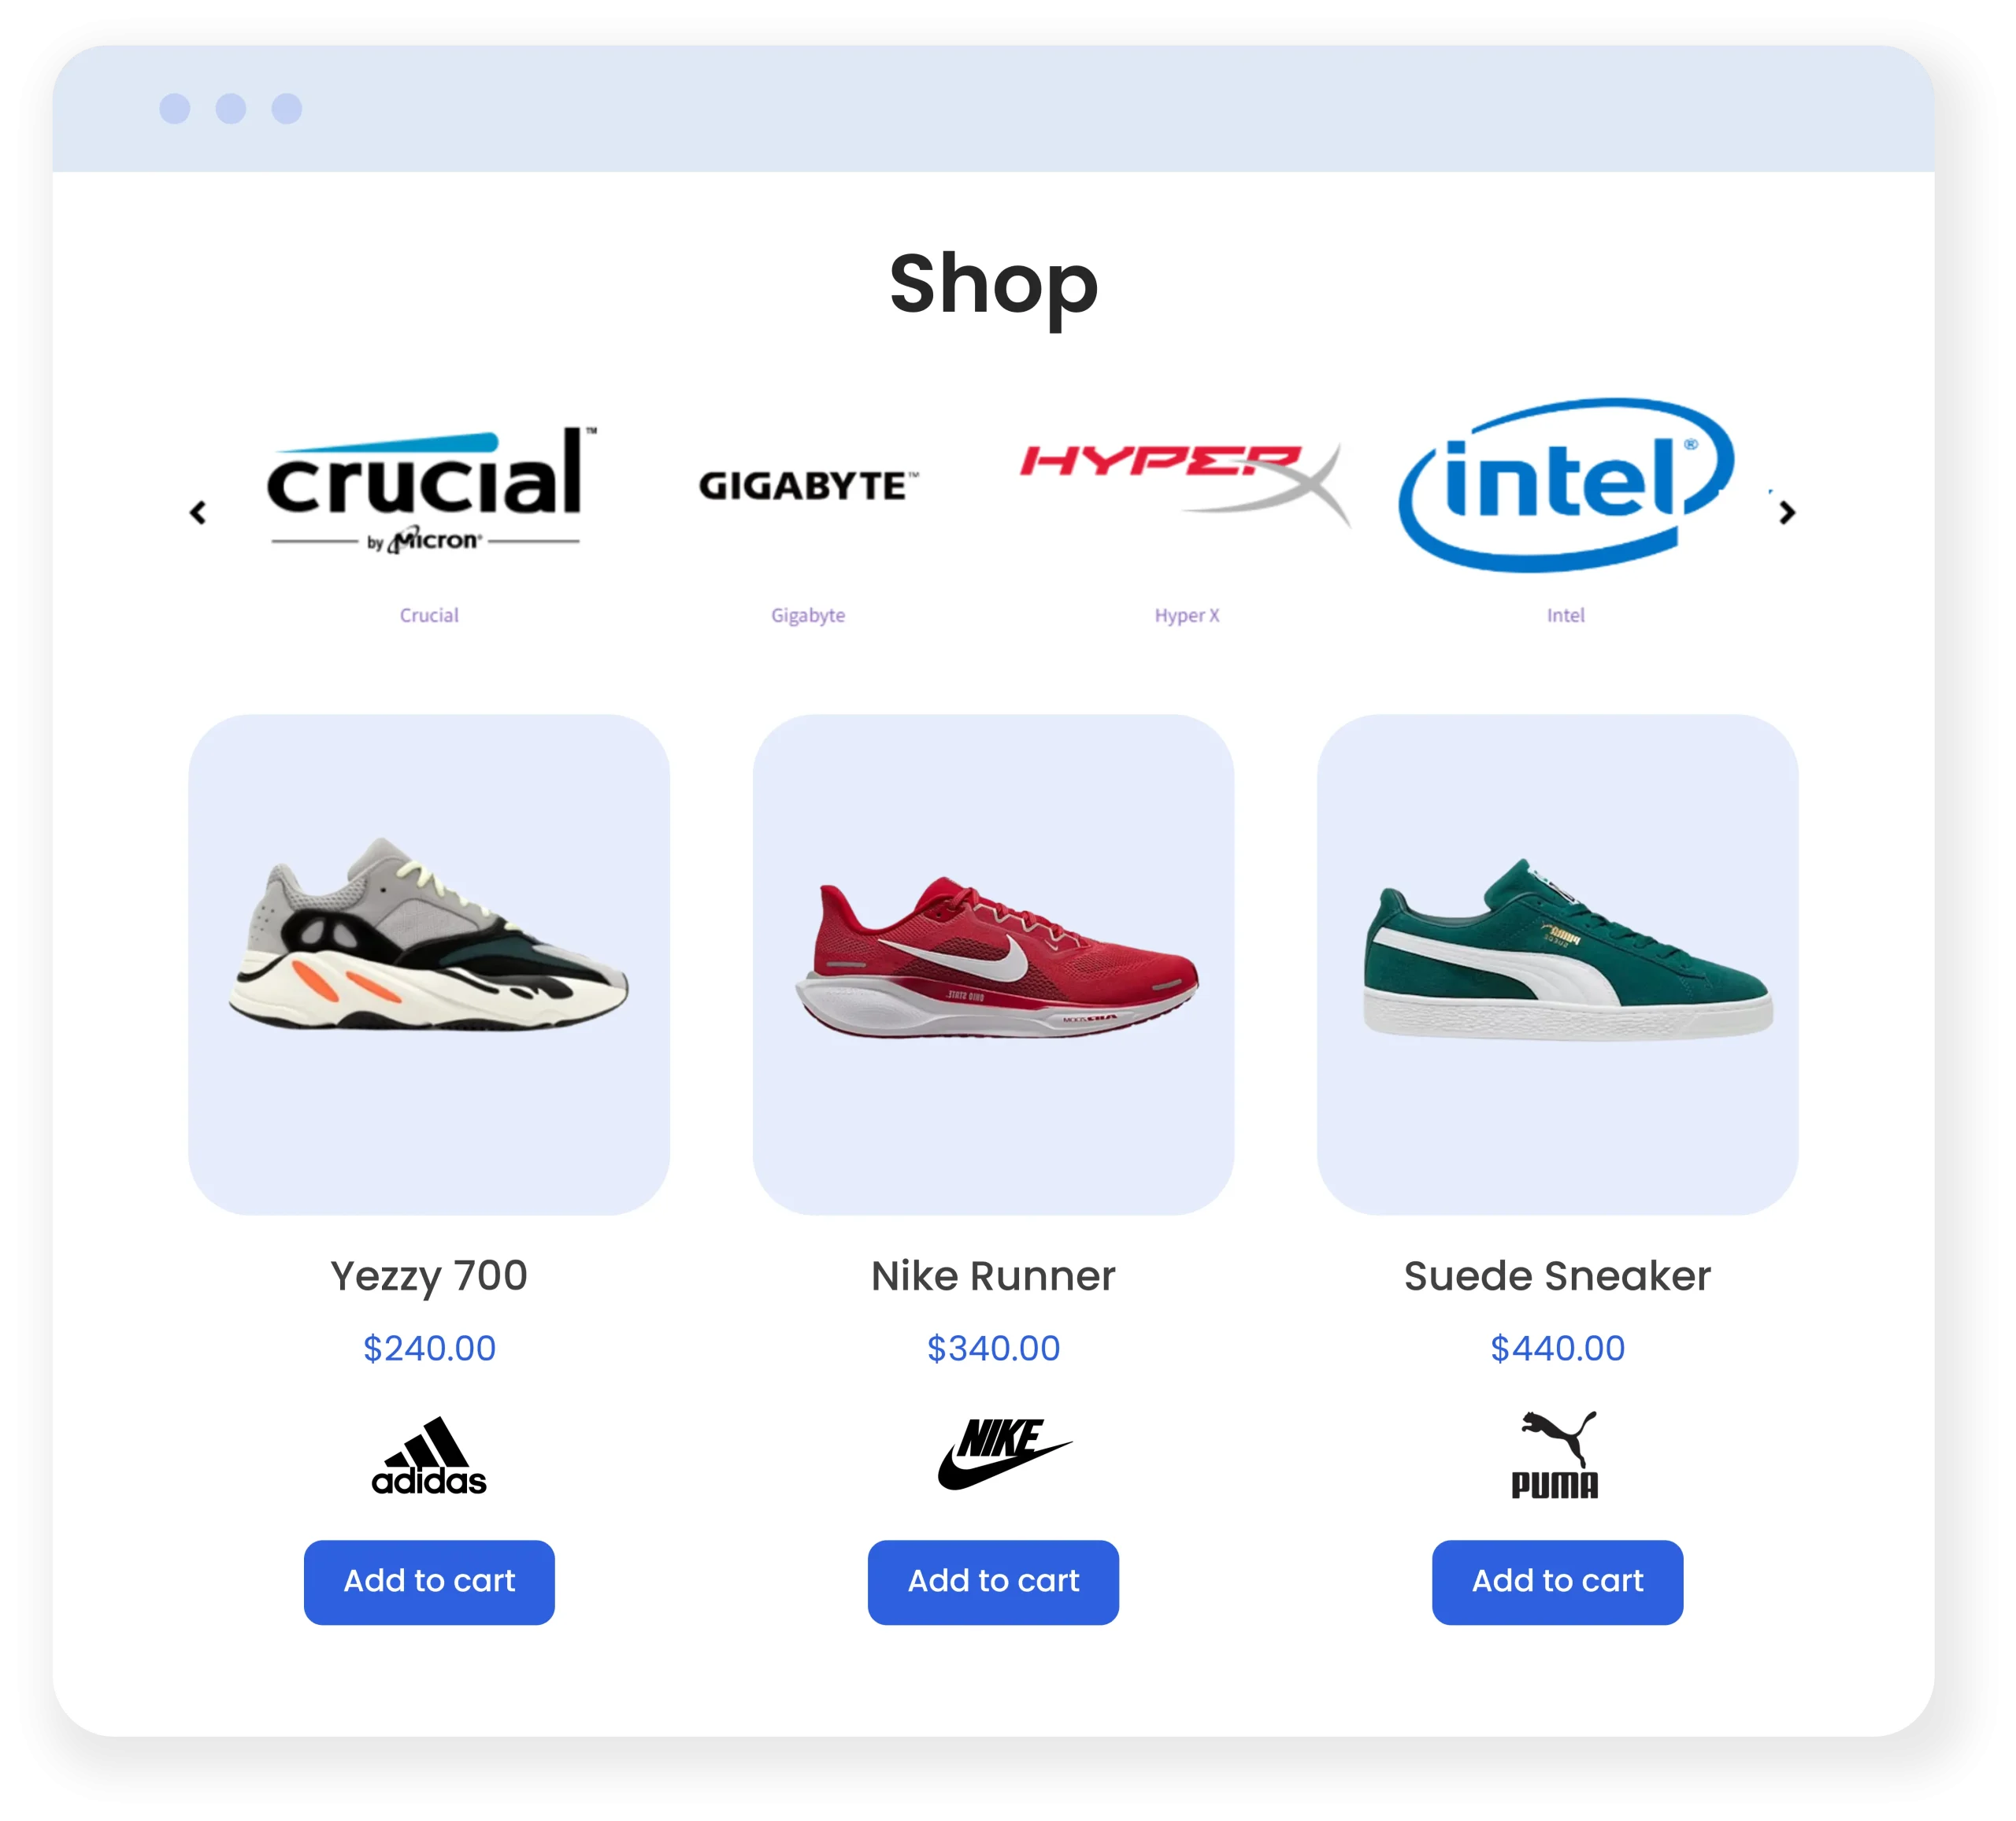Open the Gigabyte text link
This screenshot has width=2016, height=1821.
point(808,615)
